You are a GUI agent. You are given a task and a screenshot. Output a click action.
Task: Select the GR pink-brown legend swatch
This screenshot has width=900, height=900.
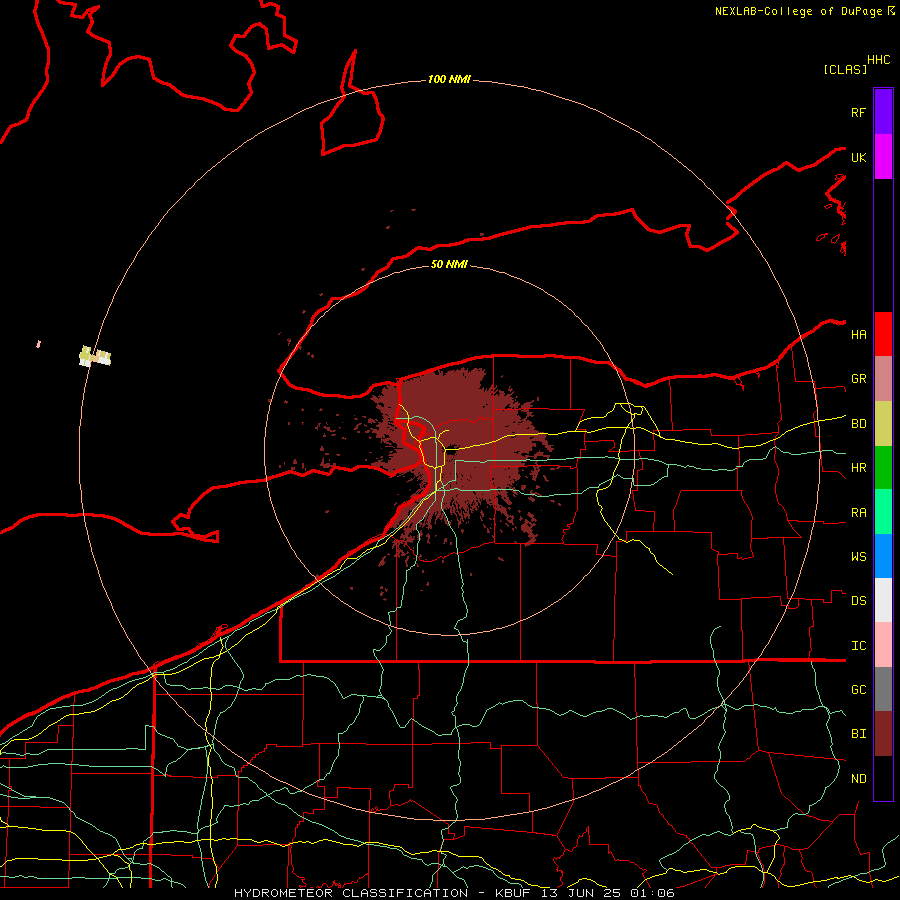tap(883, 379)
